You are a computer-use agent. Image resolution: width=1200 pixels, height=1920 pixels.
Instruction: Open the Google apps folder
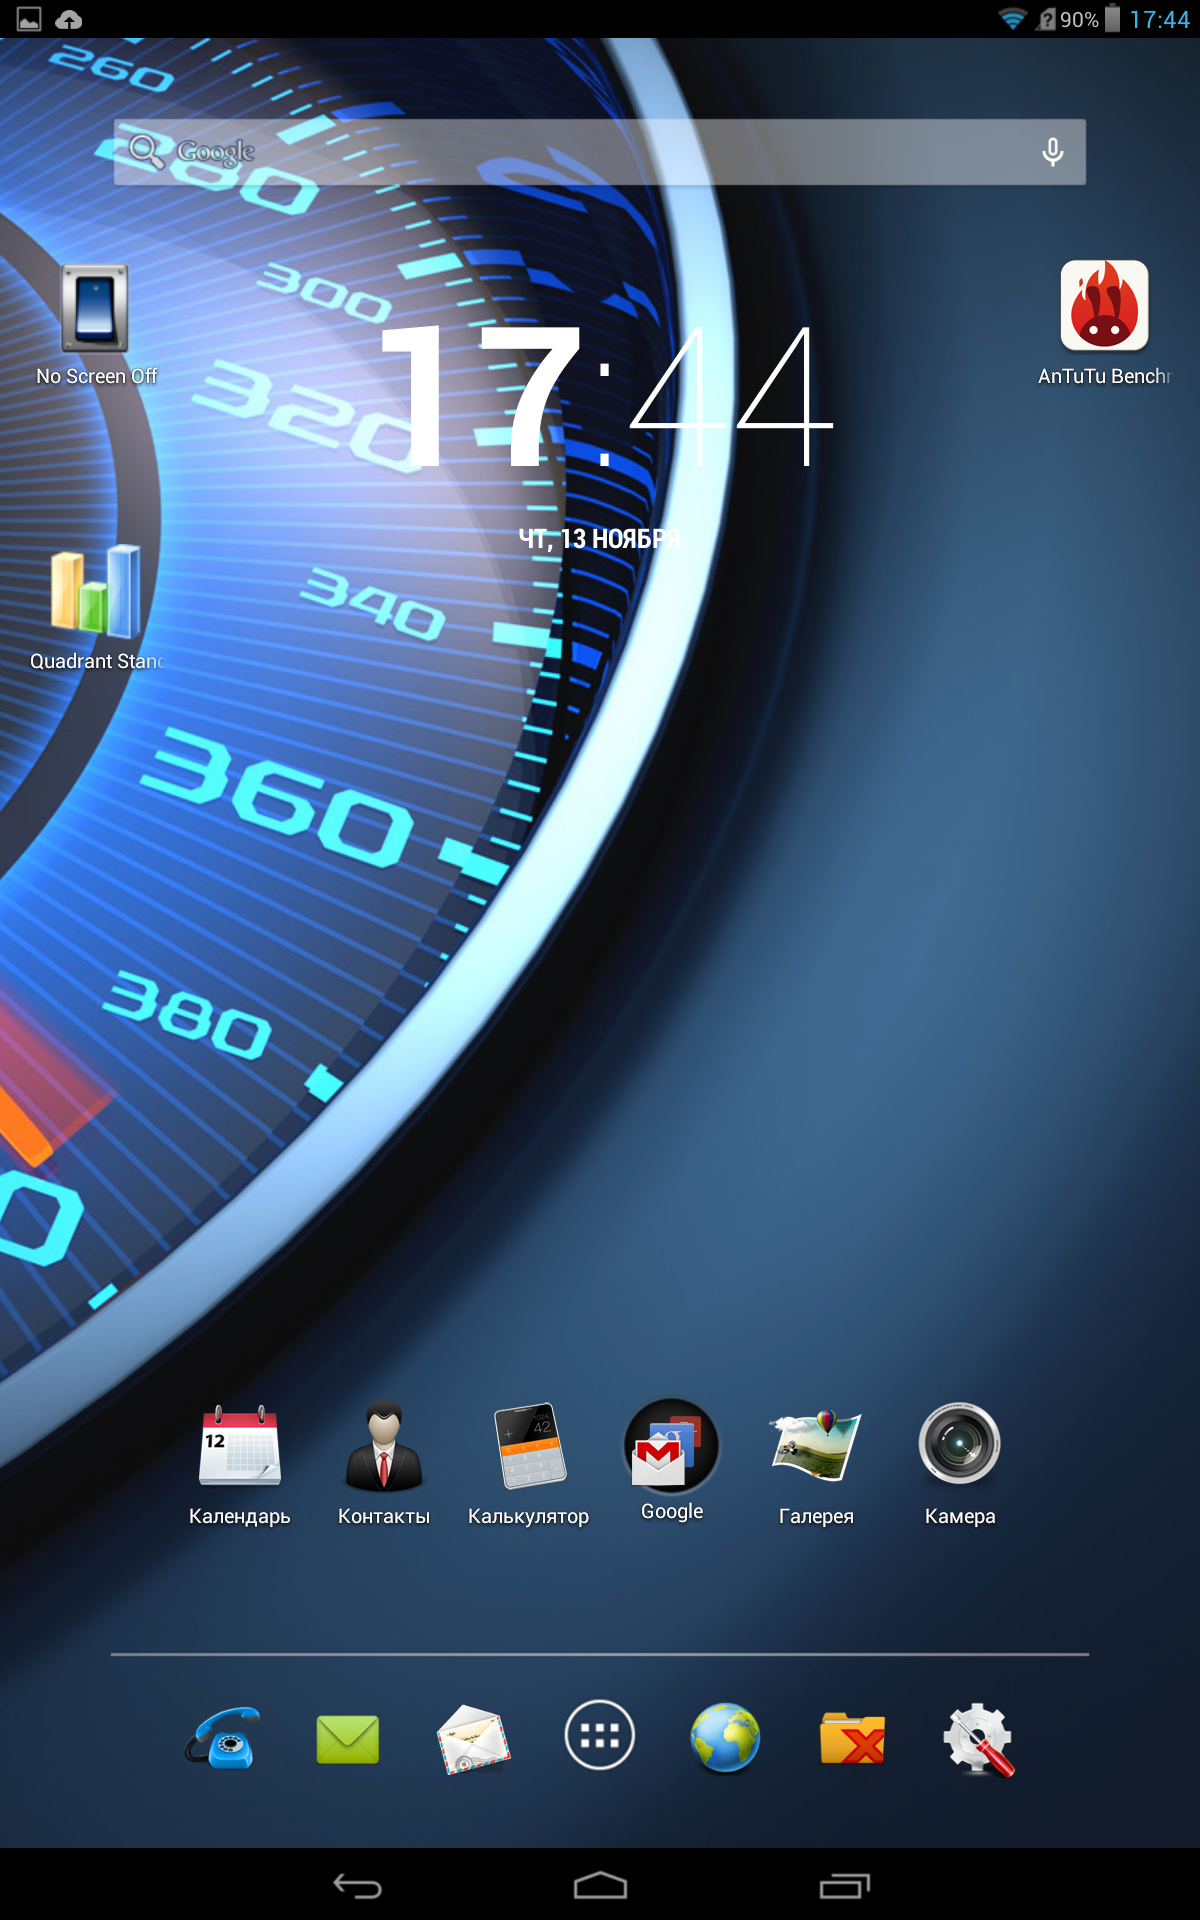tap(672, 1446)
